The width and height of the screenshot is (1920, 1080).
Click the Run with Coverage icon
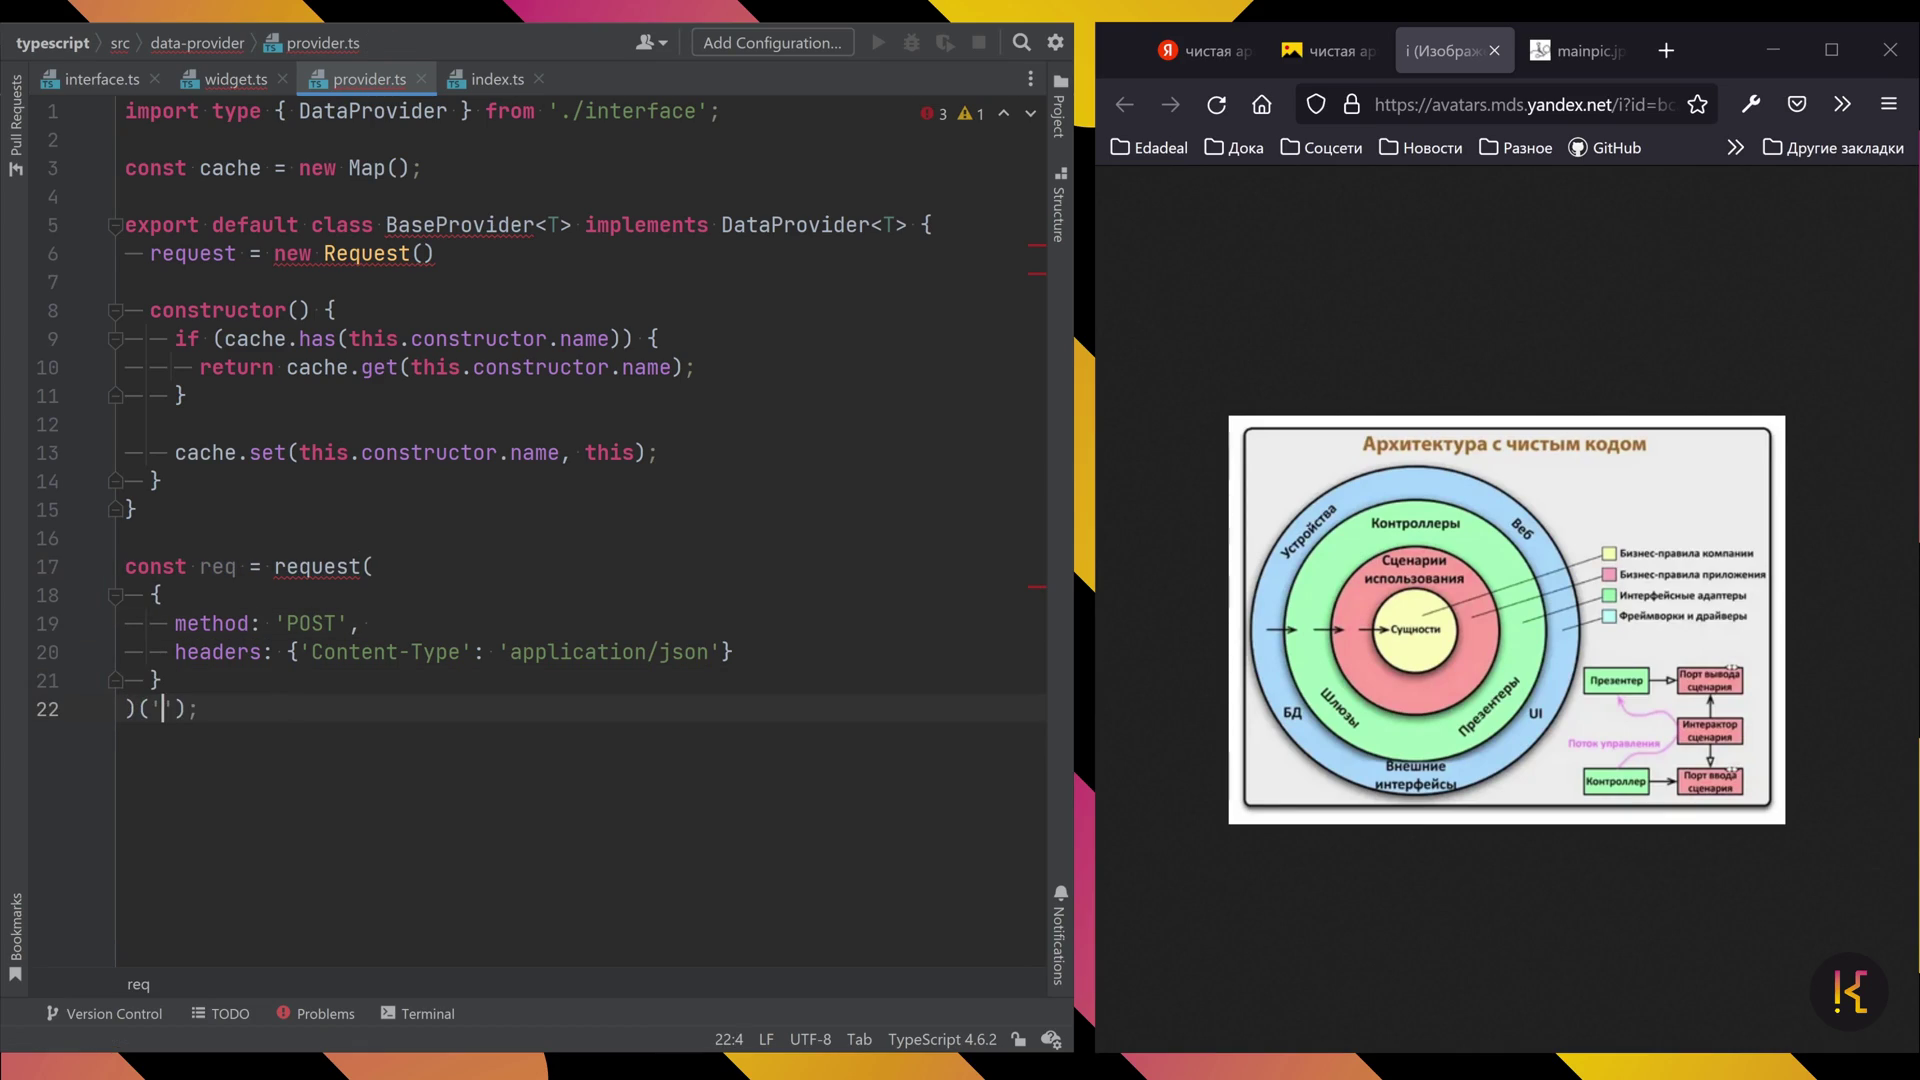[x=945, y=42]
